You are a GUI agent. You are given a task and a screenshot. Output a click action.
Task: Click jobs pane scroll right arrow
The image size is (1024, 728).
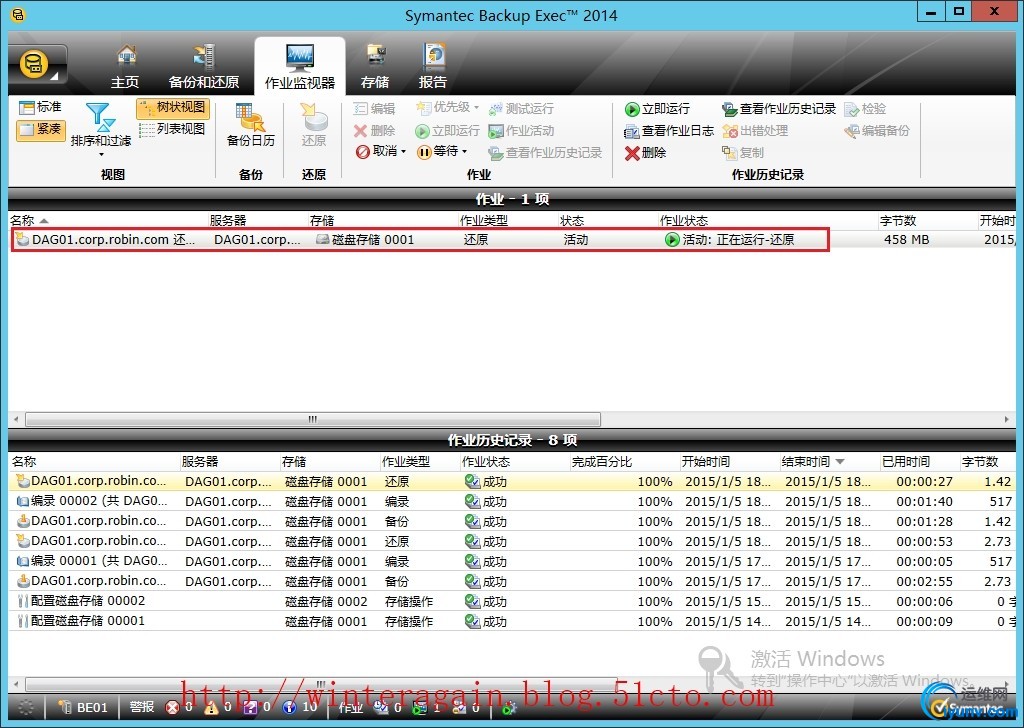pyautogui.click(x=1007, y=419)
